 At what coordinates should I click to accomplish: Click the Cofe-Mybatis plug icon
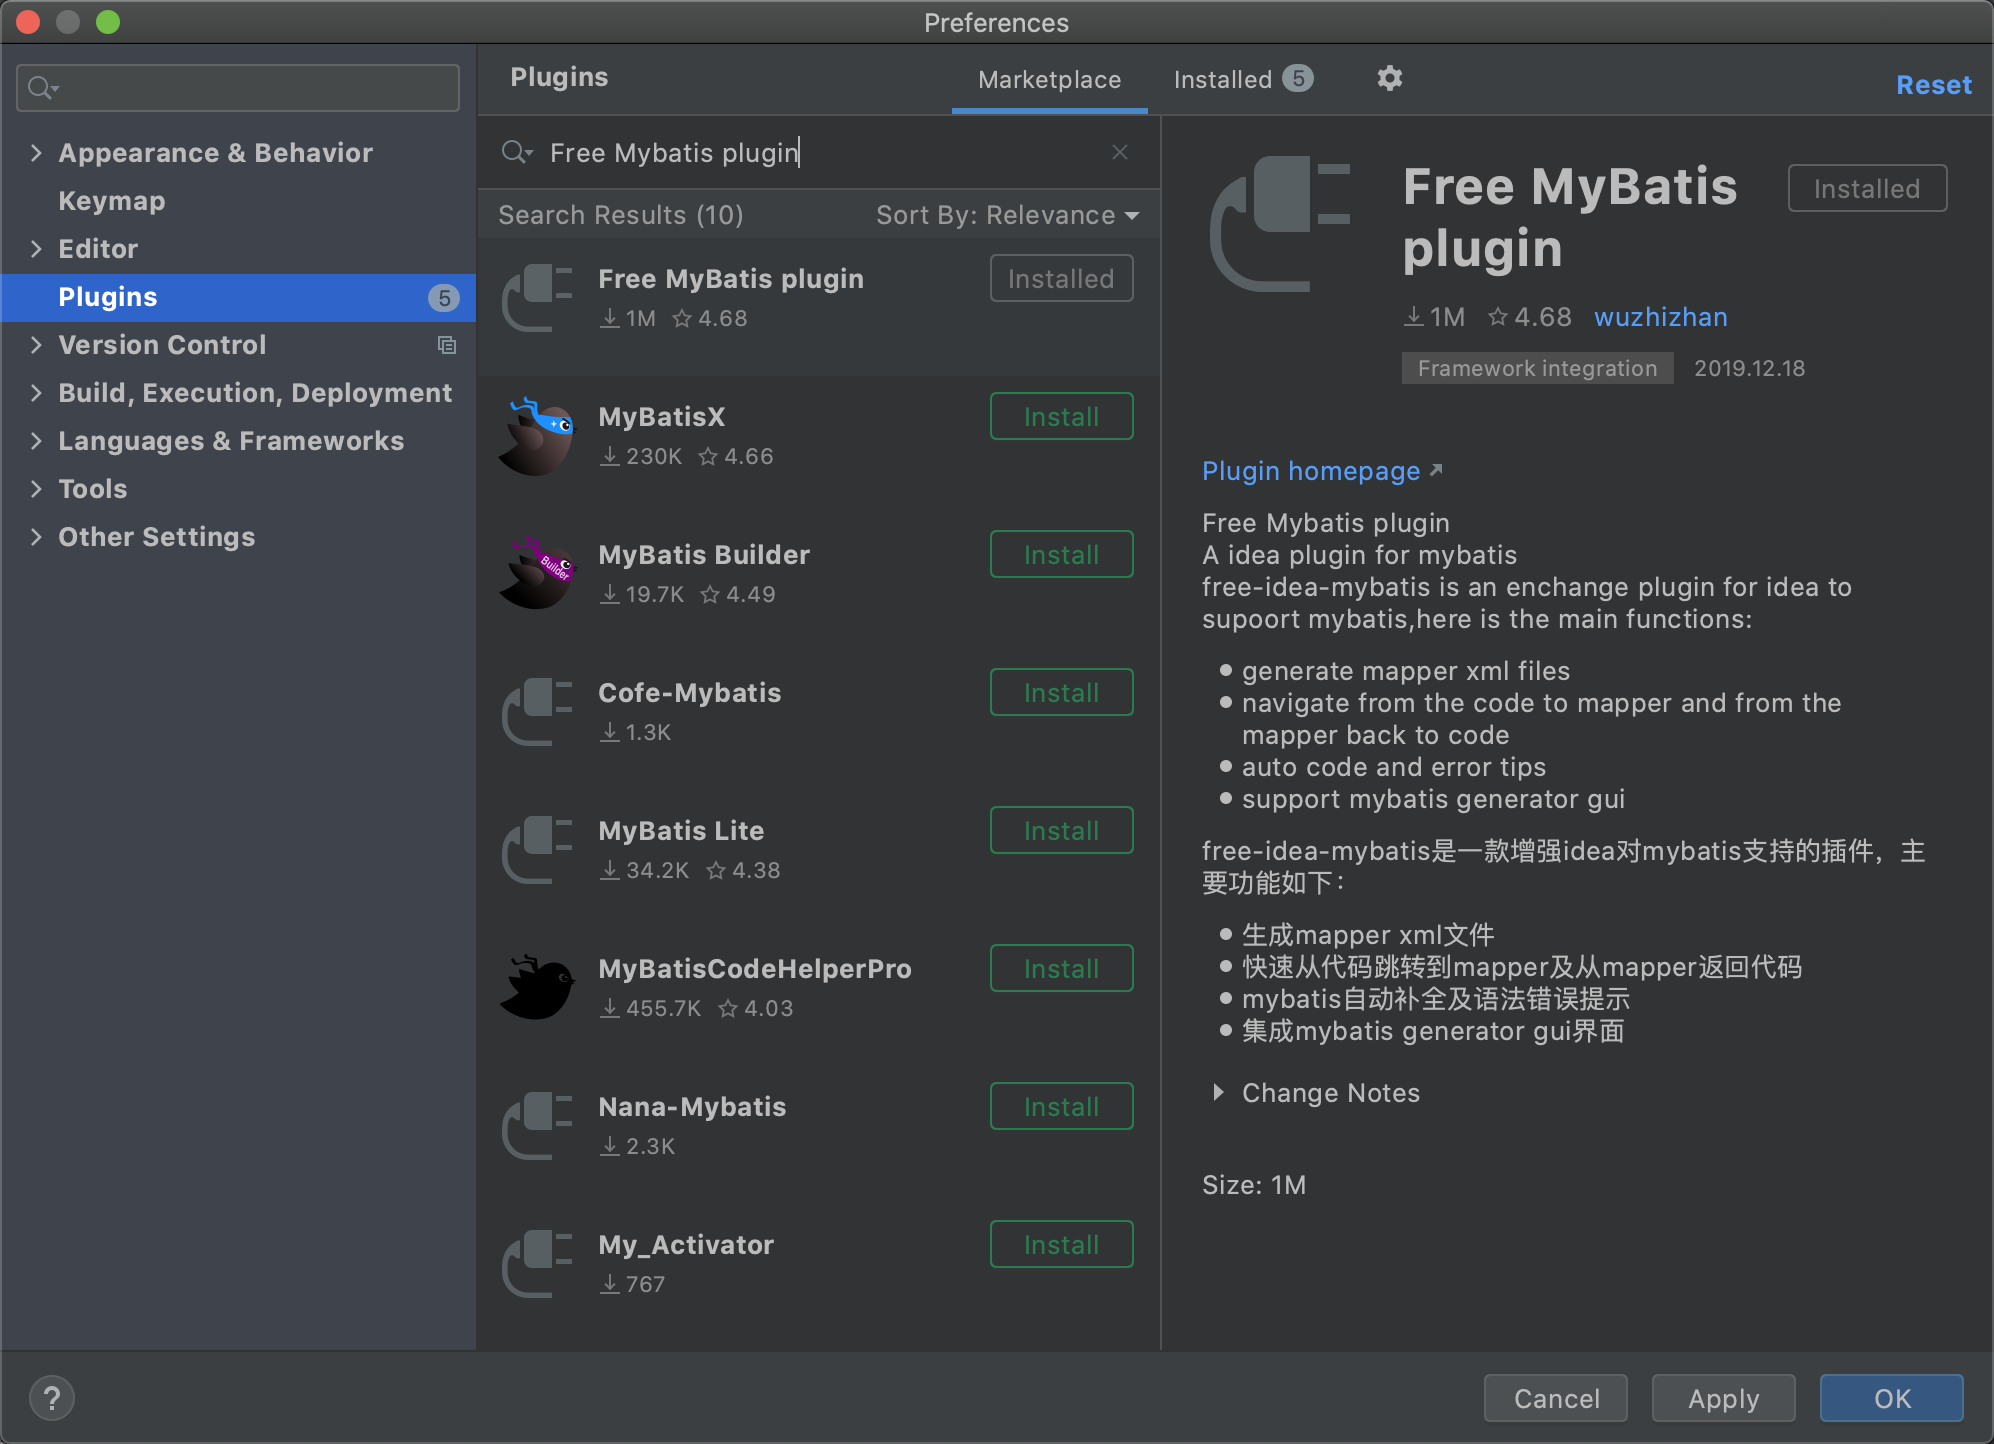[537, 712]
